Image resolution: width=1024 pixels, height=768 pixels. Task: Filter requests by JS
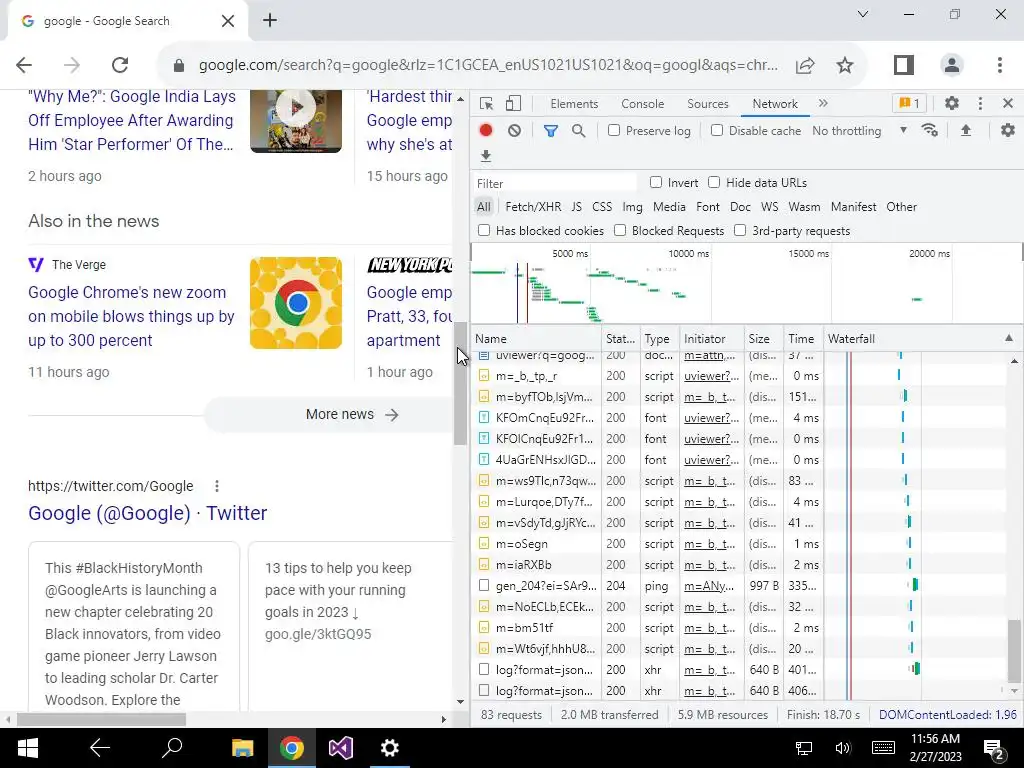point(576,207)
